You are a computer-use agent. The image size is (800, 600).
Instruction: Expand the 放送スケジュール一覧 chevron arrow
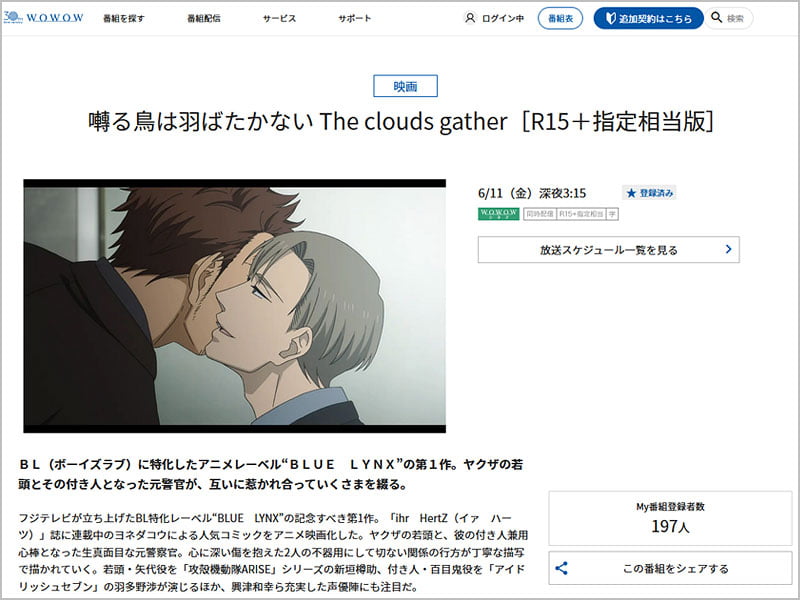coord(729,249)
